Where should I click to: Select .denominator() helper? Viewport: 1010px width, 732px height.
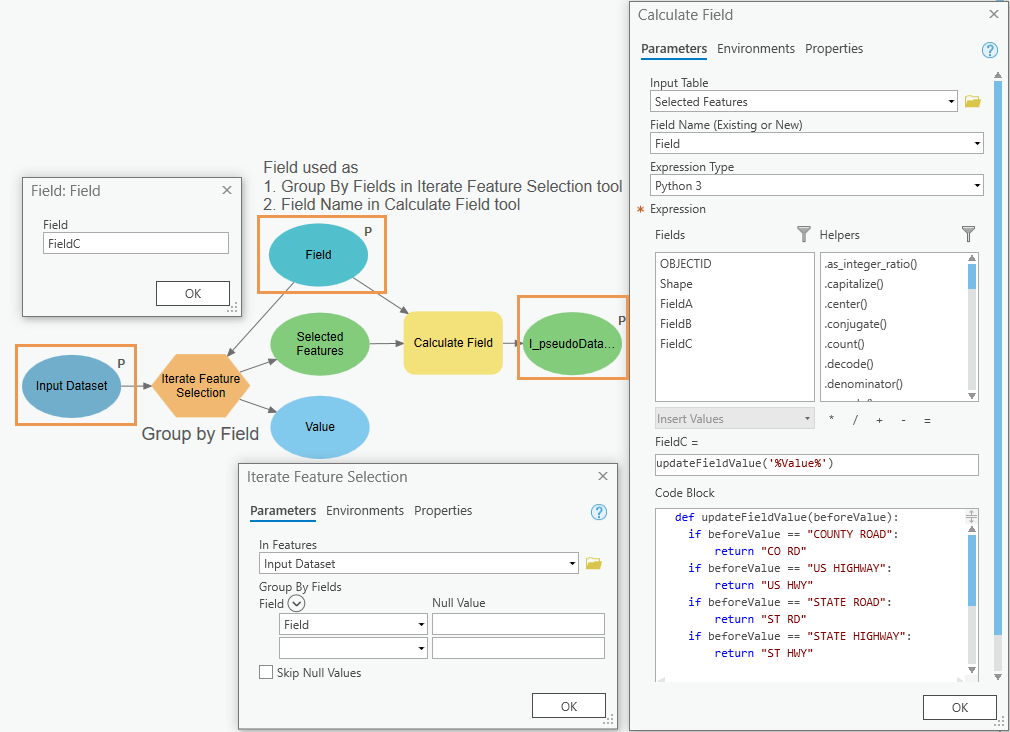(863, 383)
